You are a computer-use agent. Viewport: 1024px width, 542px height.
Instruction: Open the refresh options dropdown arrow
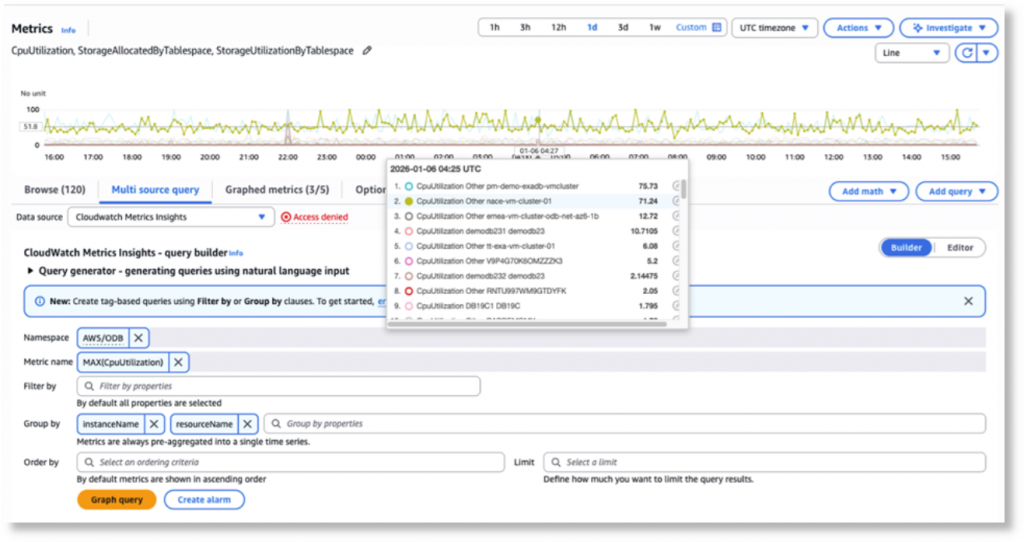987,53
